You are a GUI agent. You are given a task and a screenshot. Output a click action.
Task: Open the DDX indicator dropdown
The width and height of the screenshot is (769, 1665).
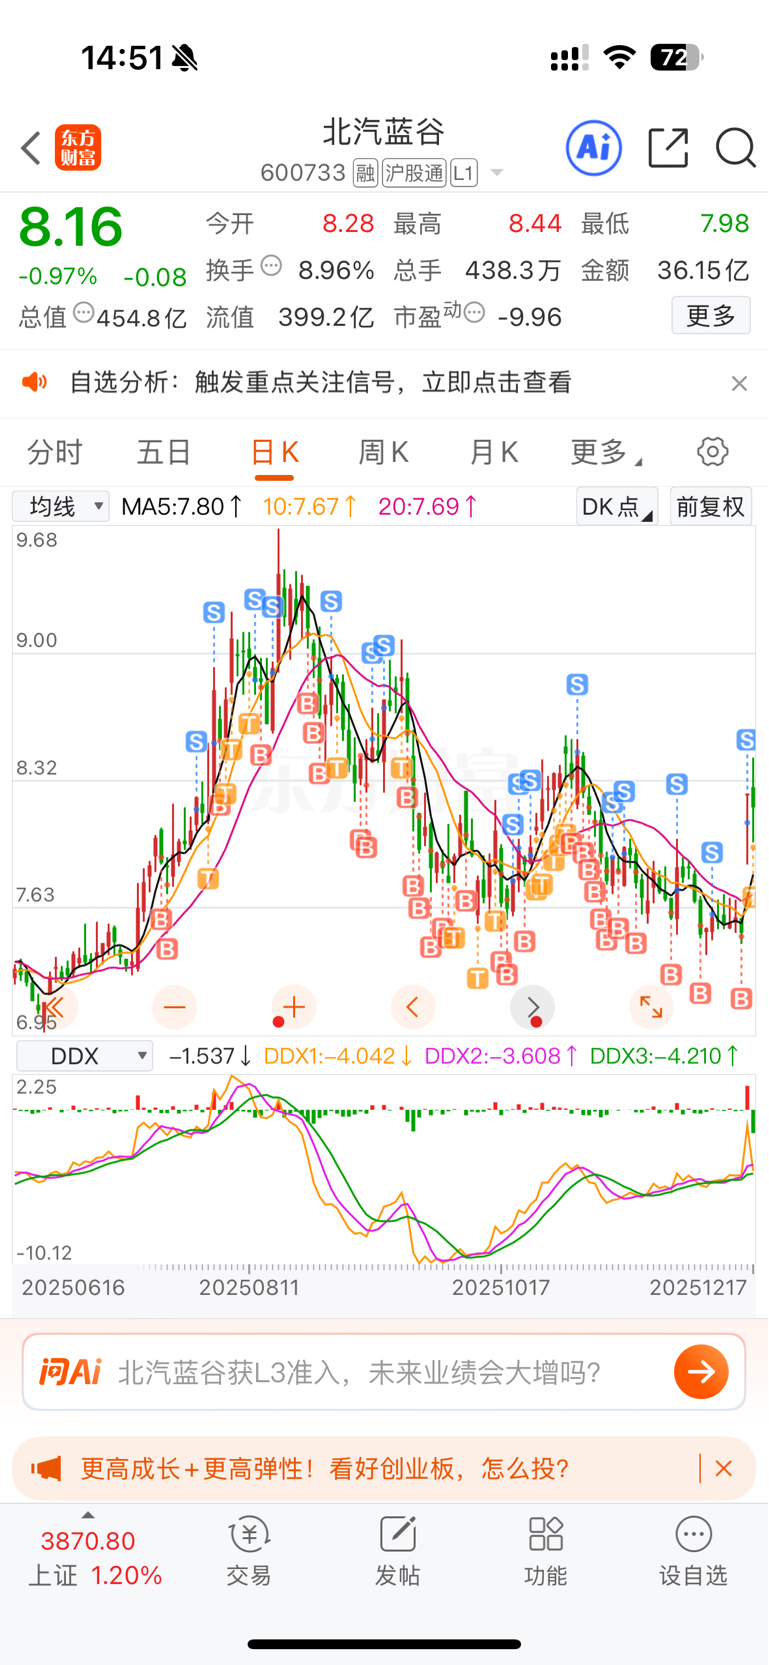[85, 1056]
